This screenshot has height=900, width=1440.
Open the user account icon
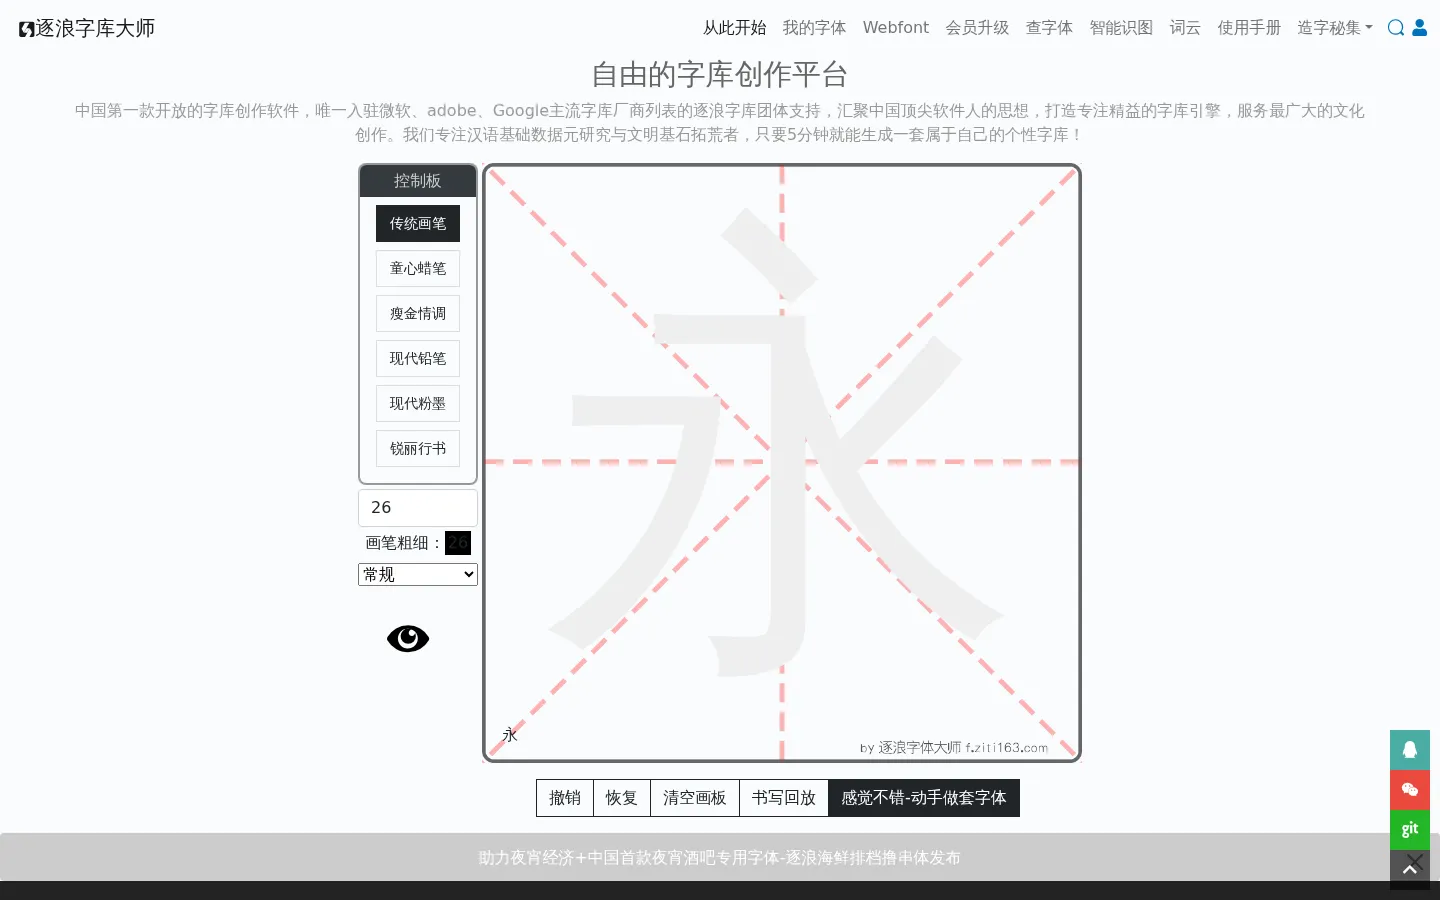click(x=1420, y=28)
